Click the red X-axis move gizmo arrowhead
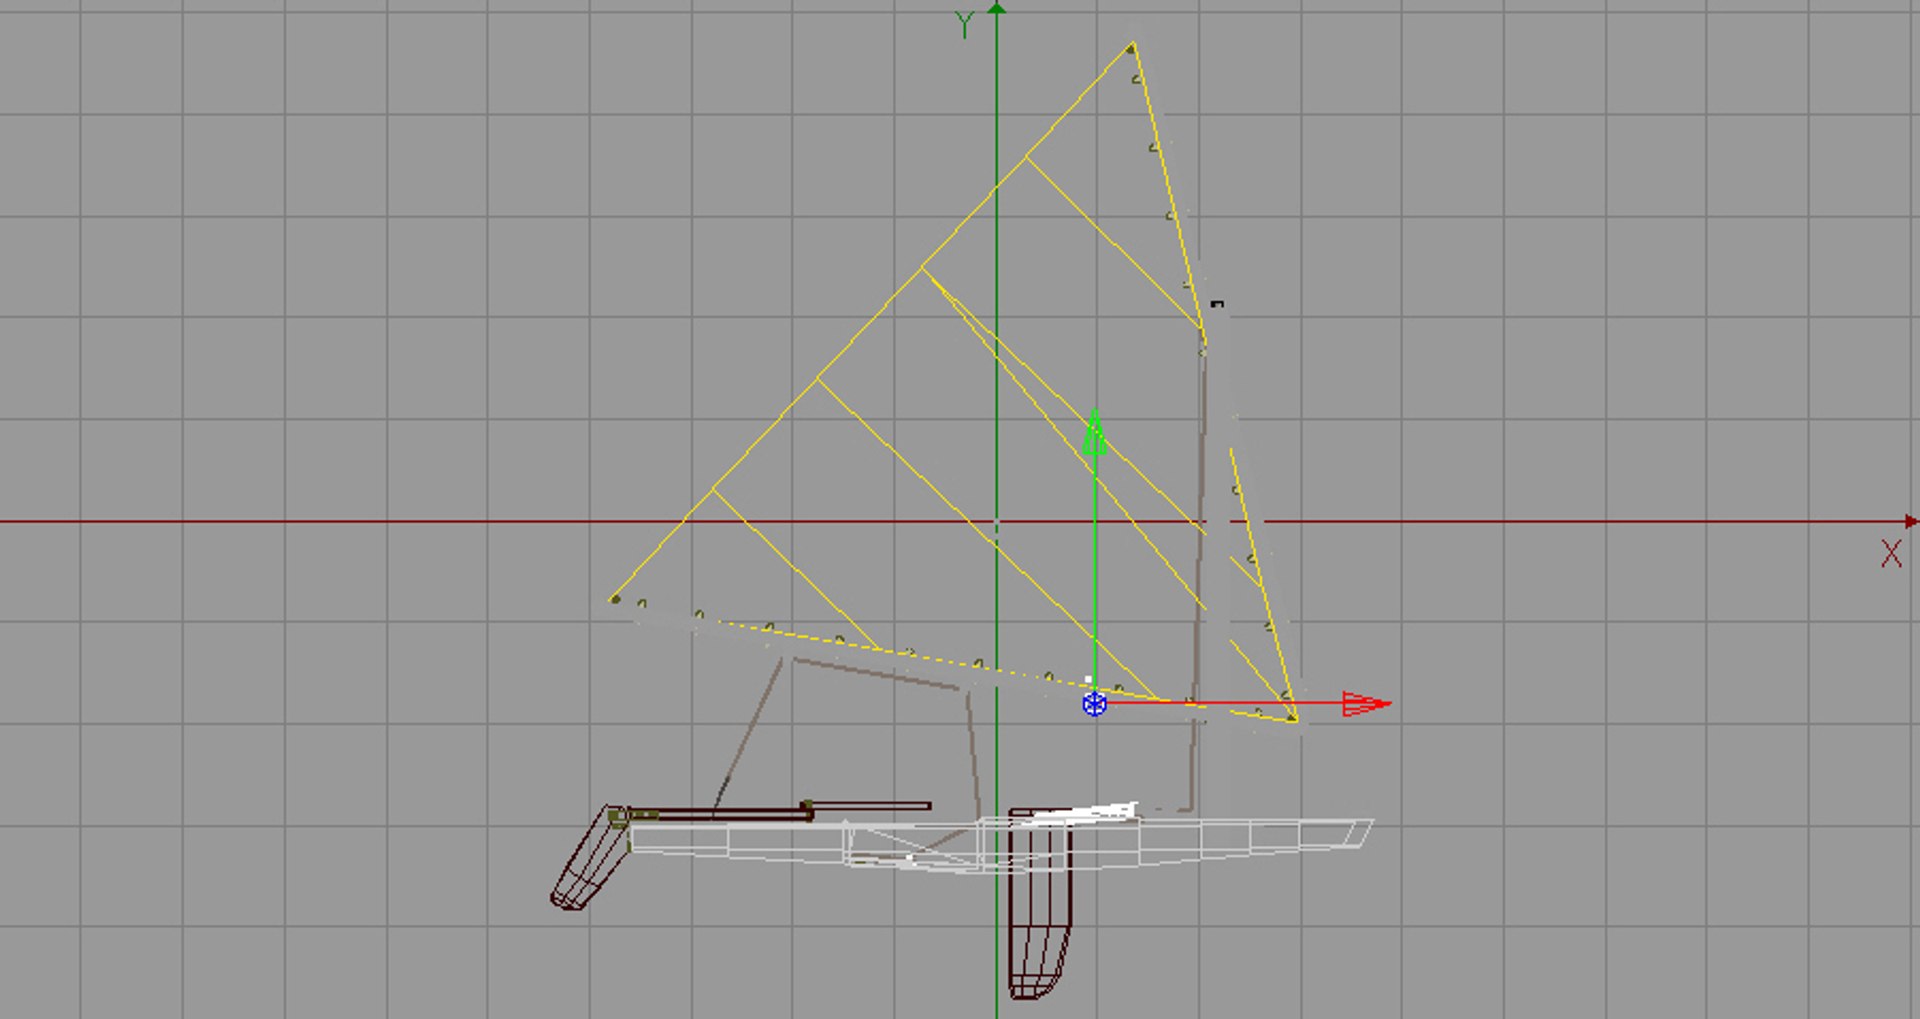 (1366, 704)
